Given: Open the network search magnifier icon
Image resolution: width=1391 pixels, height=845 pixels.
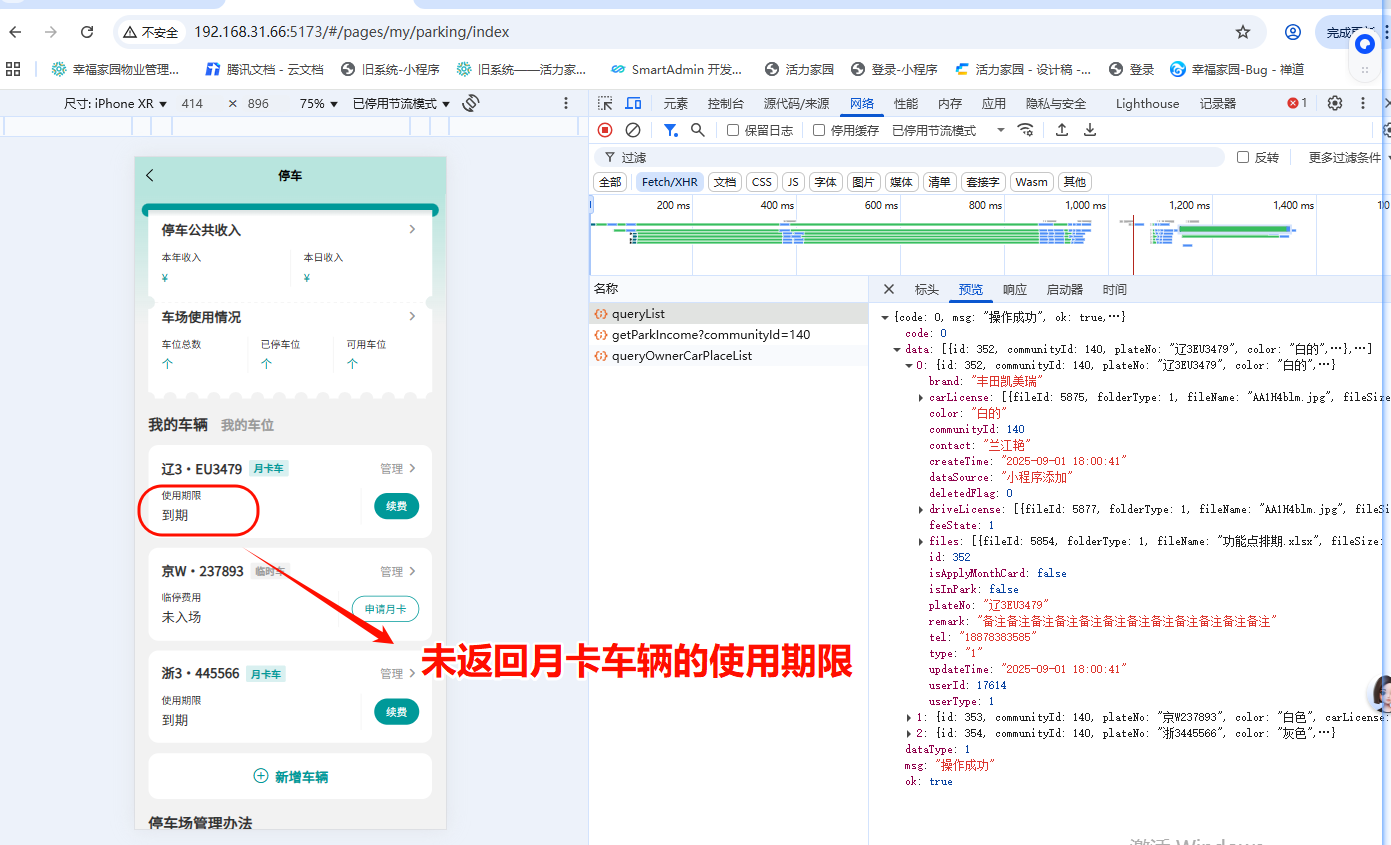Looking at the screenshot, I should point(698,130).
